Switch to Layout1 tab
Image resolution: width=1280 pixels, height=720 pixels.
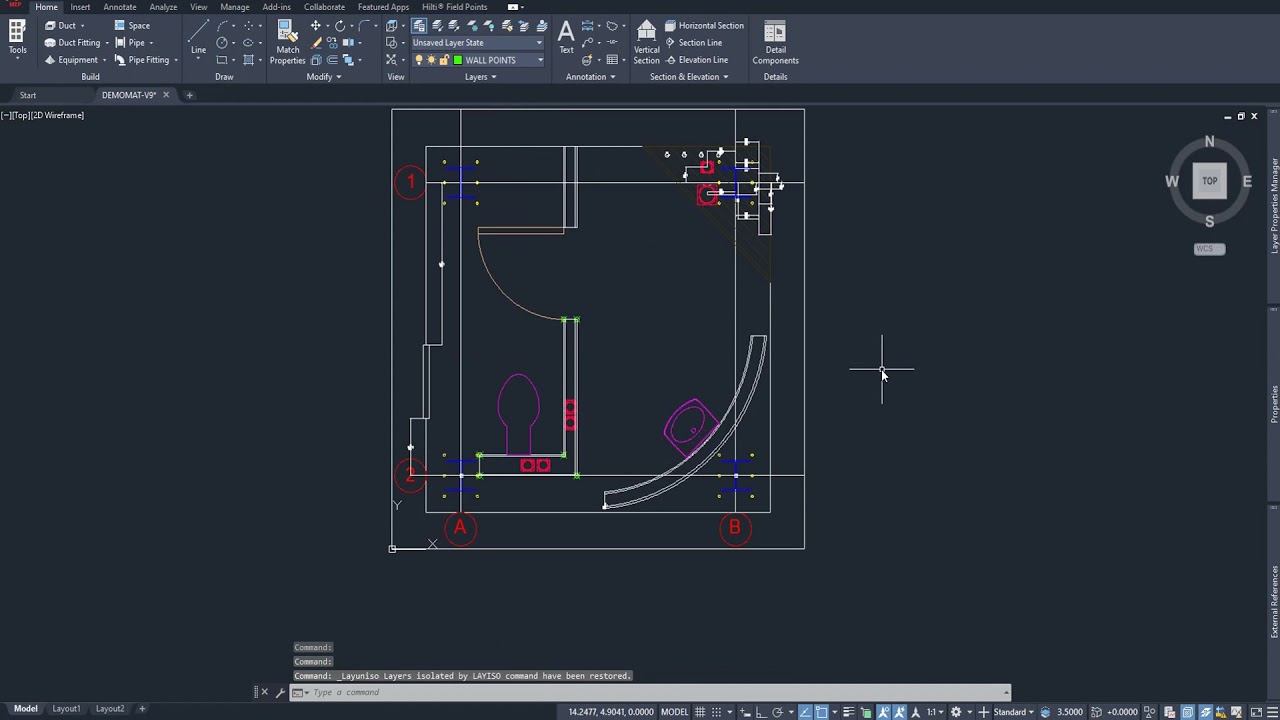click(66, 709)
